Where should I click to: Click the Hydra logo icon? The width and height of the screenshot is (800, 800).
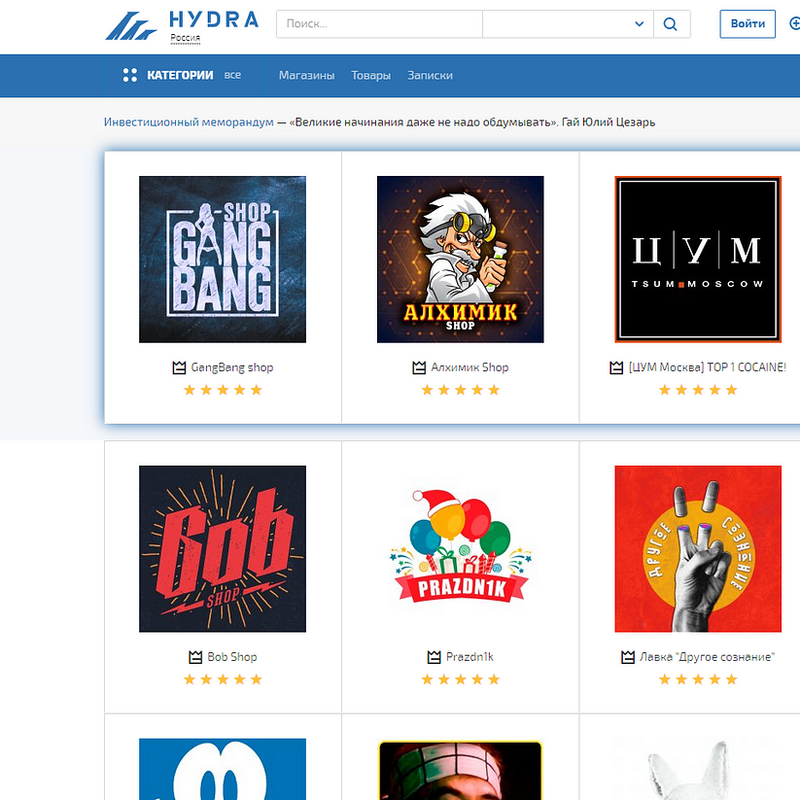point(131,26)
